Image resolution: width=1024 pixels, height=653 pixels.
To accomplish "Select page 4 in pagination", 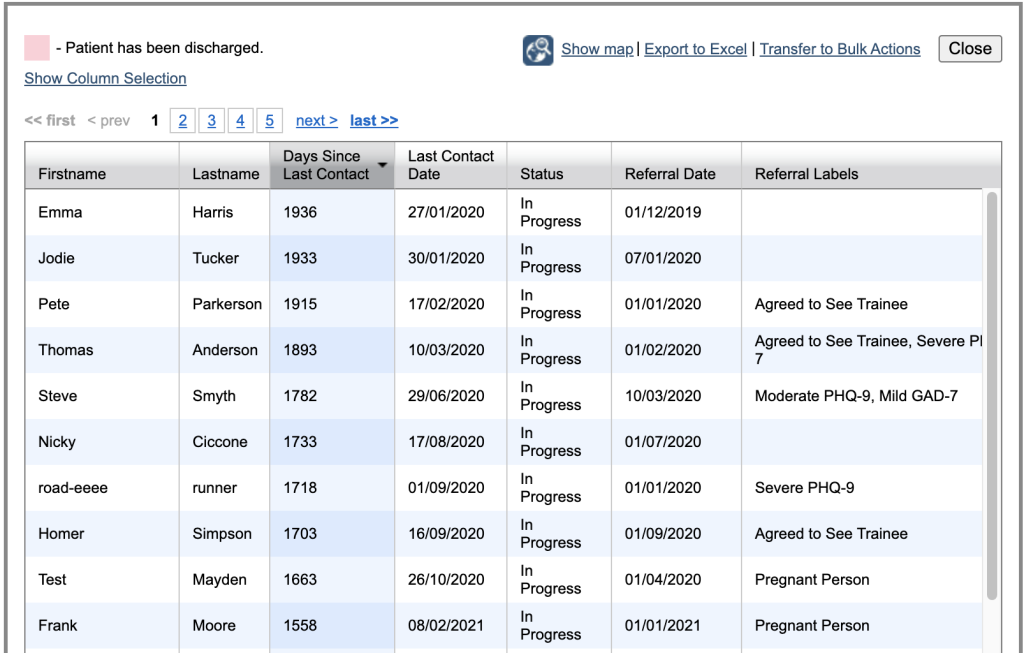I will point(240,121).
